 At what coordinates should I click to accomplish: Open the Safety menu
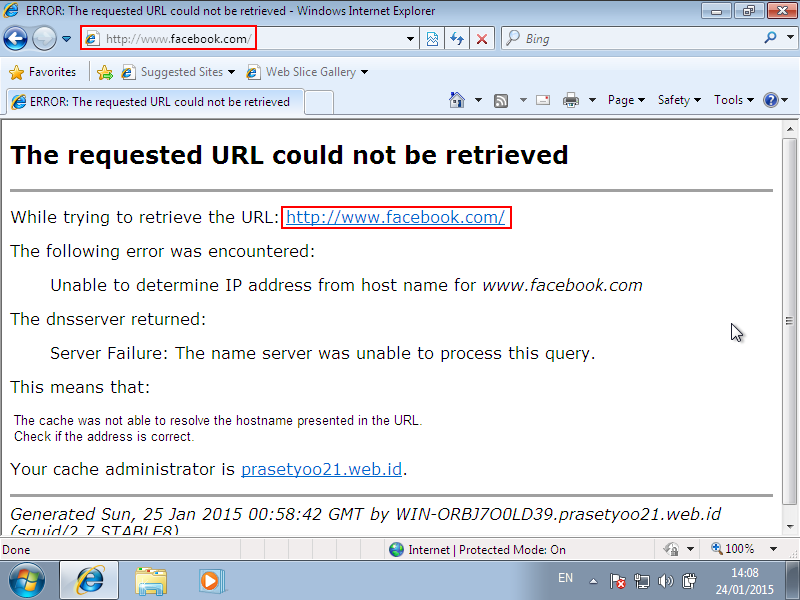pyautogui.click(x=679, y=100)
